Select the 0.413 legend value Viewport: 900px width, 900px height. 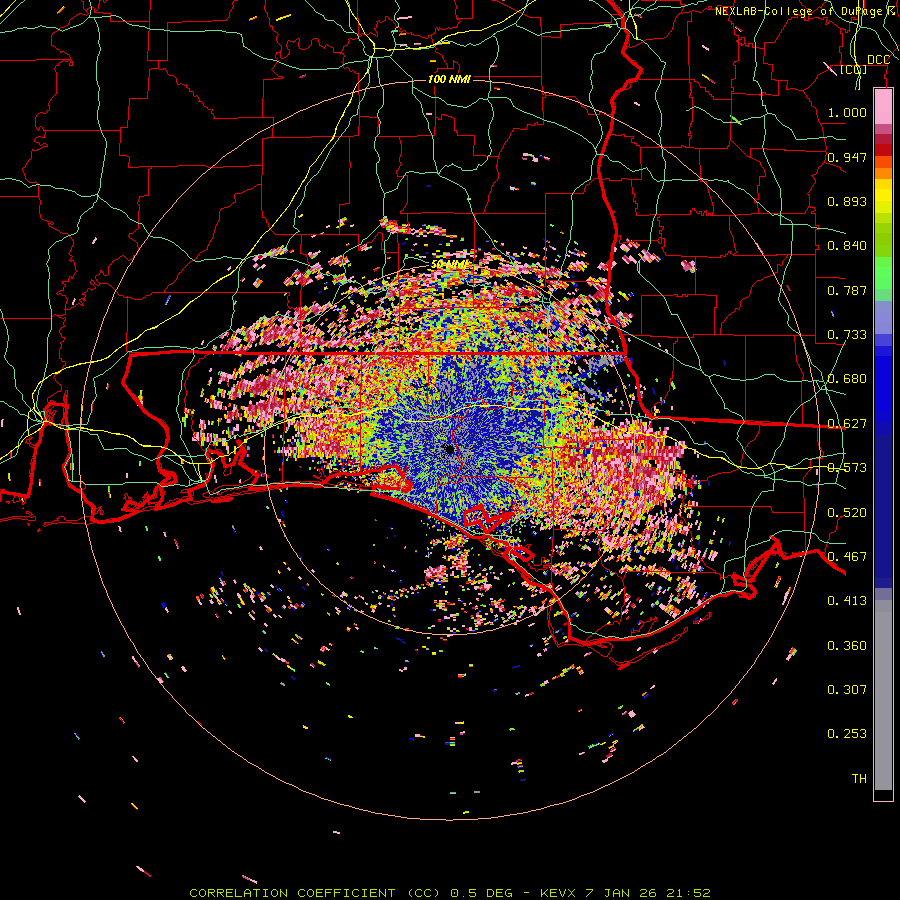pyautogui.click(x=847, y=601)
